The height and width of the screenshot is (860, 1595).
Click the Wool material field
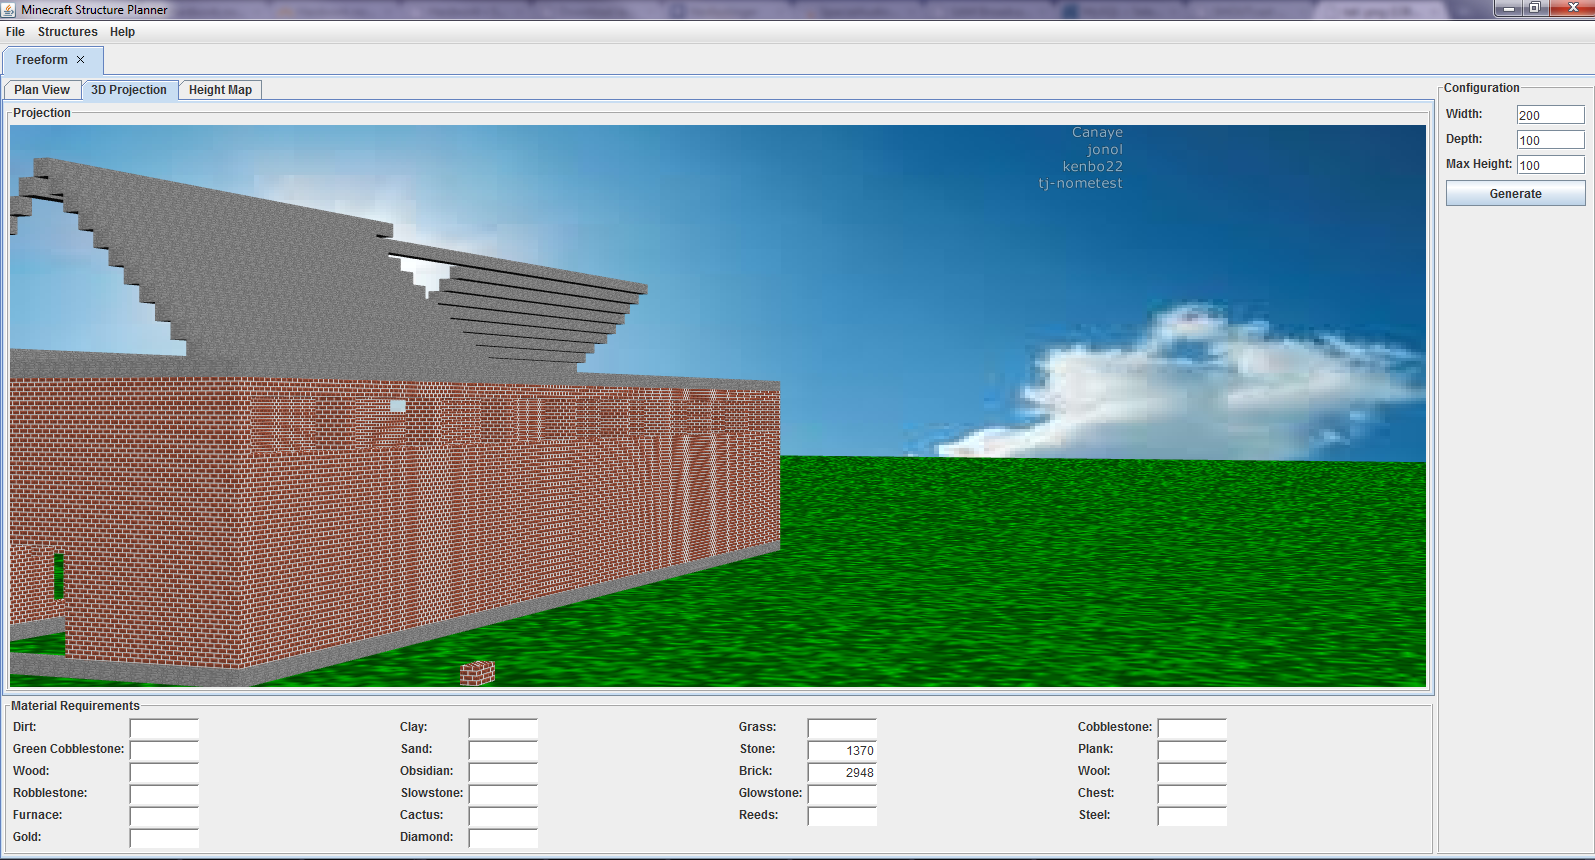point(1192,772)
